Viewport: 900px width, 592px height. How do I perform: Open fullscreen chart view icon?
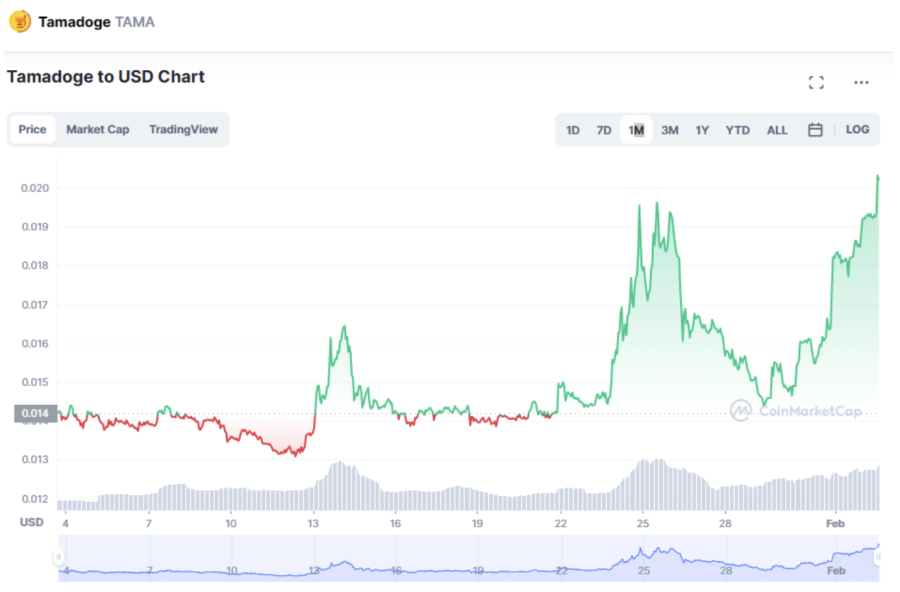816,83
